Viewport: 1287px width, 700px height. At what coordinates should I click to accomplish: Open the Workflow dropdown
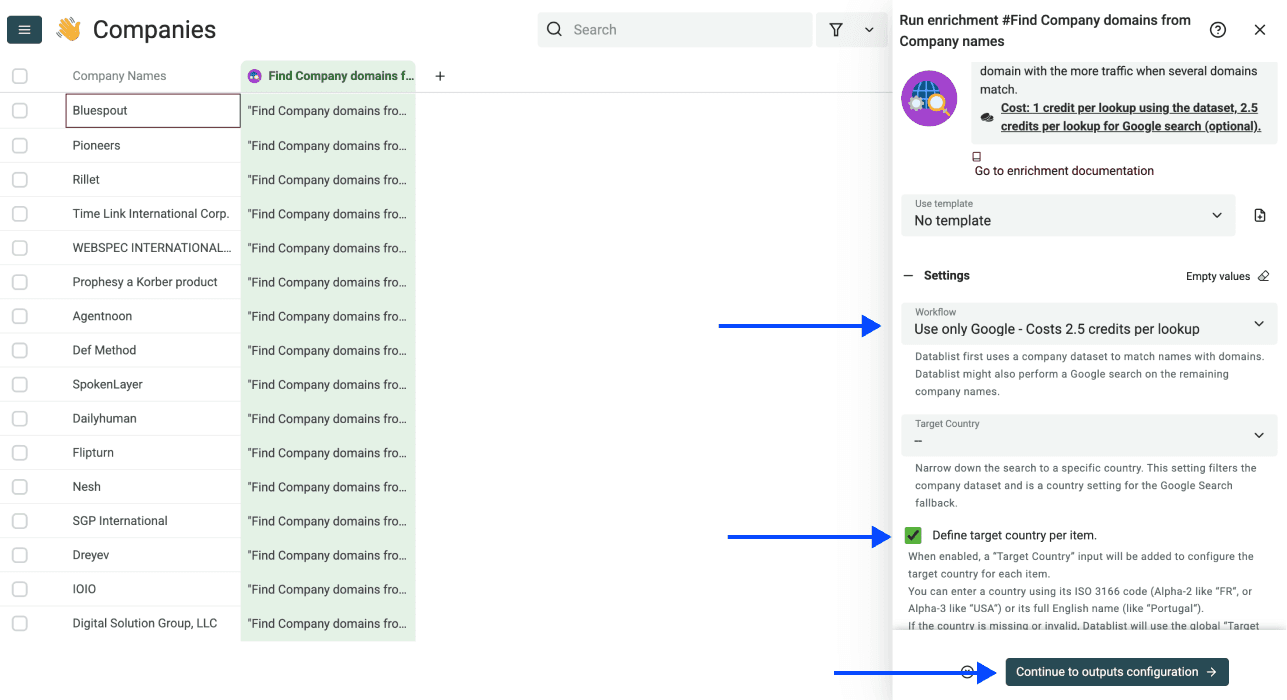pos(1088,324)
